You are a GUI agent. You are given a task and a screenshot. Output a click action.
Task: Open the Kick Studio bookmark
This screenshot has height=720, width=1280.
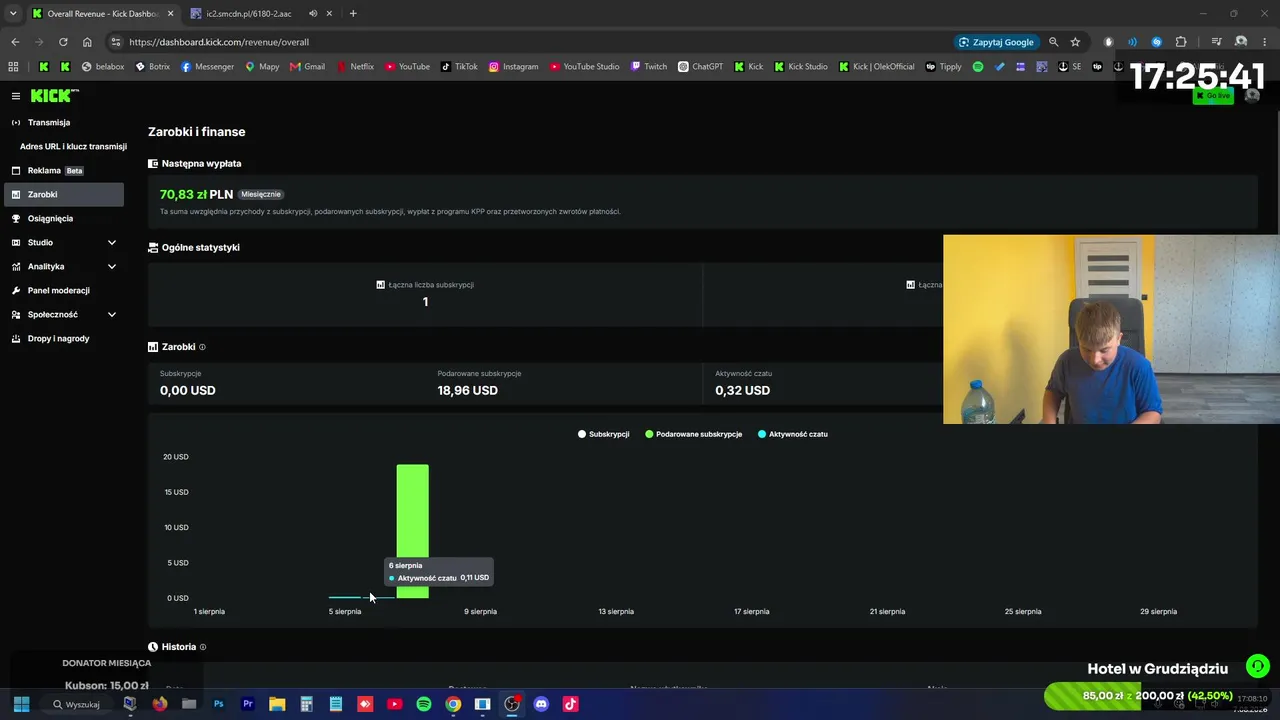801,67
